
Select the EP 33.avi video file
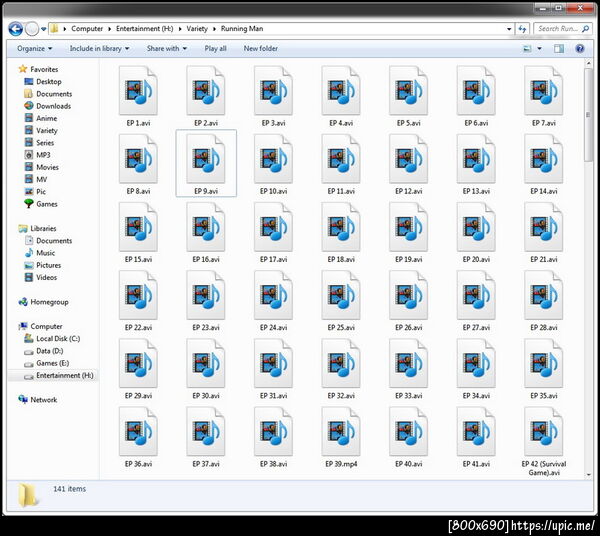408,368
